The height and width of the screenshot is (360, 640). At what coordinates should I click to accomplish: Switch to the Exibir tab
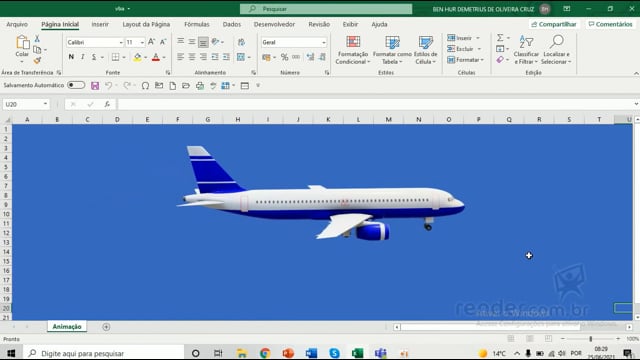tap(350, 24)
